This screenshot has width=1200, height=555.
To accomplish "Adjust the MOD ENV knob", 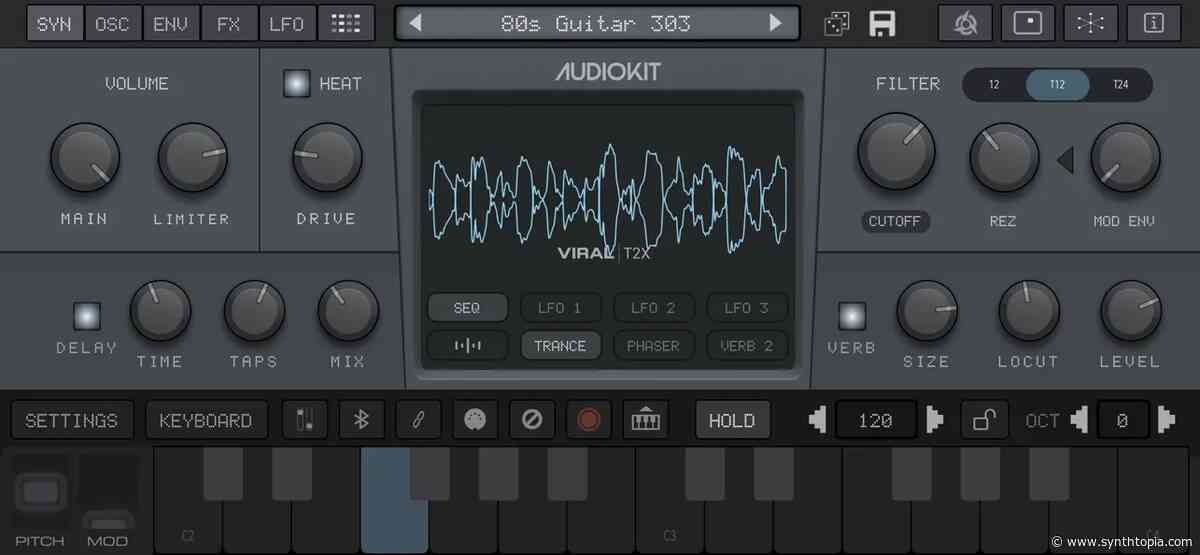I will pos(1125,158).
